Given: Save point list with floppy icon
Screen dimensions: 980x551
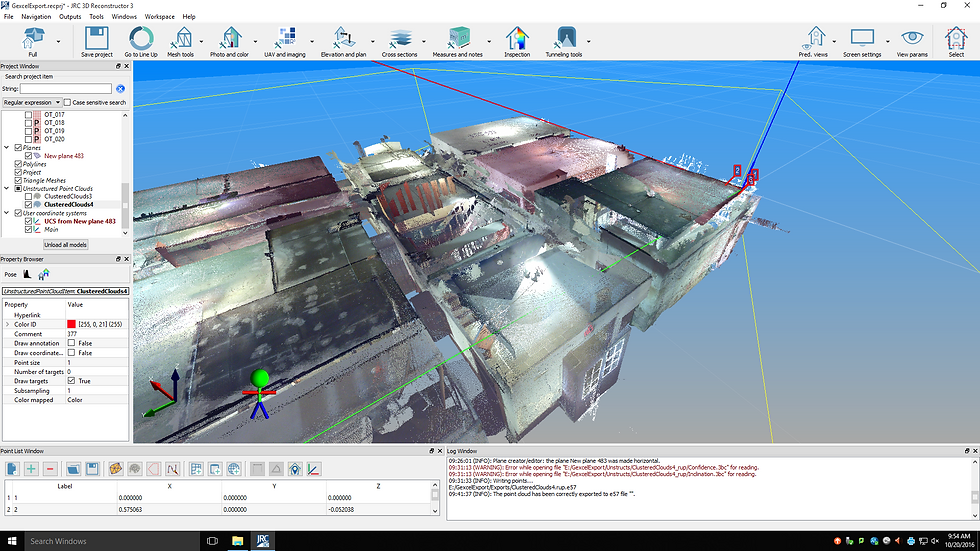Looking at the screenshot, I should (x=92, y=469).
